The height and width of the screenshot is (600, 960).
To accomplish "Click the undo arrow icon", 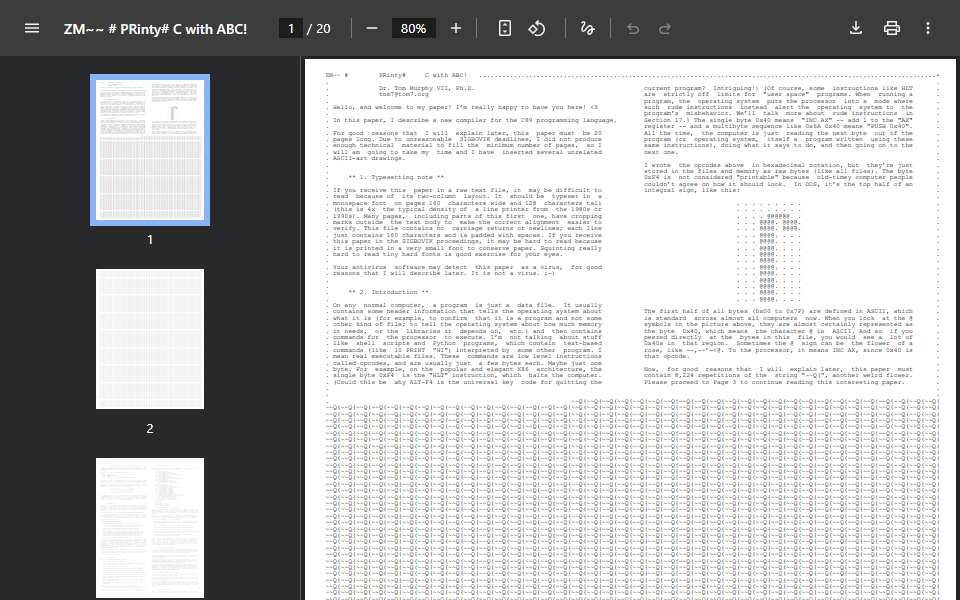I will tap(633, 28).
